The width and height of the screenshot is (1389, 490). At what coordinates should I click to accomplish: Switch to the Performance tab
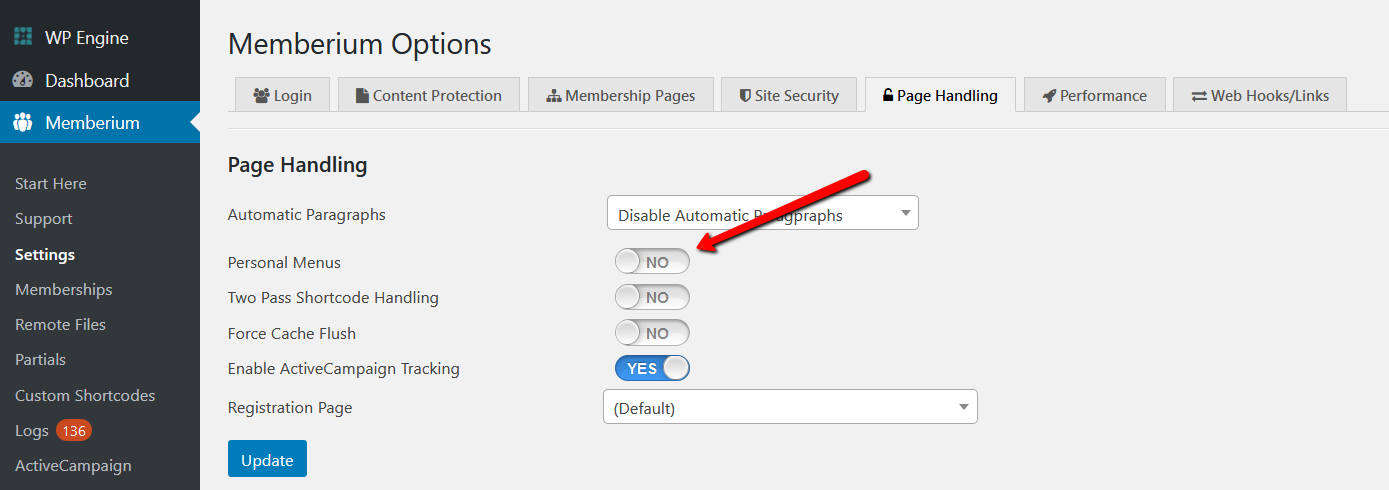1095,95
